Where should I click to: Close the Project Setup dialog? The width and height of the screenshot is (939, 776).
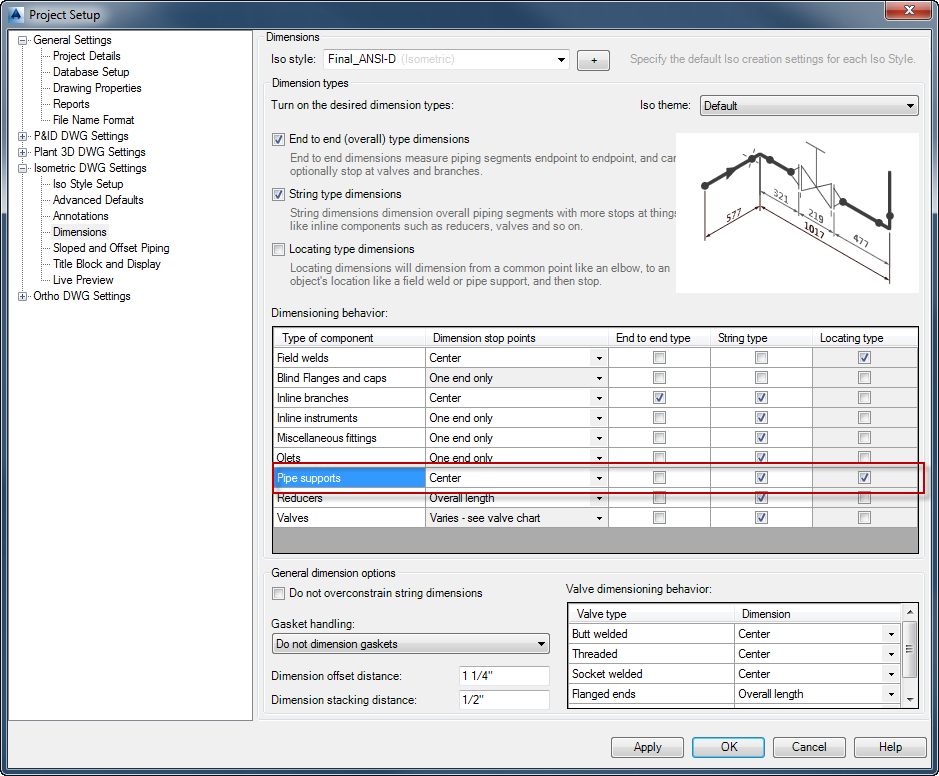pos(908,10)
